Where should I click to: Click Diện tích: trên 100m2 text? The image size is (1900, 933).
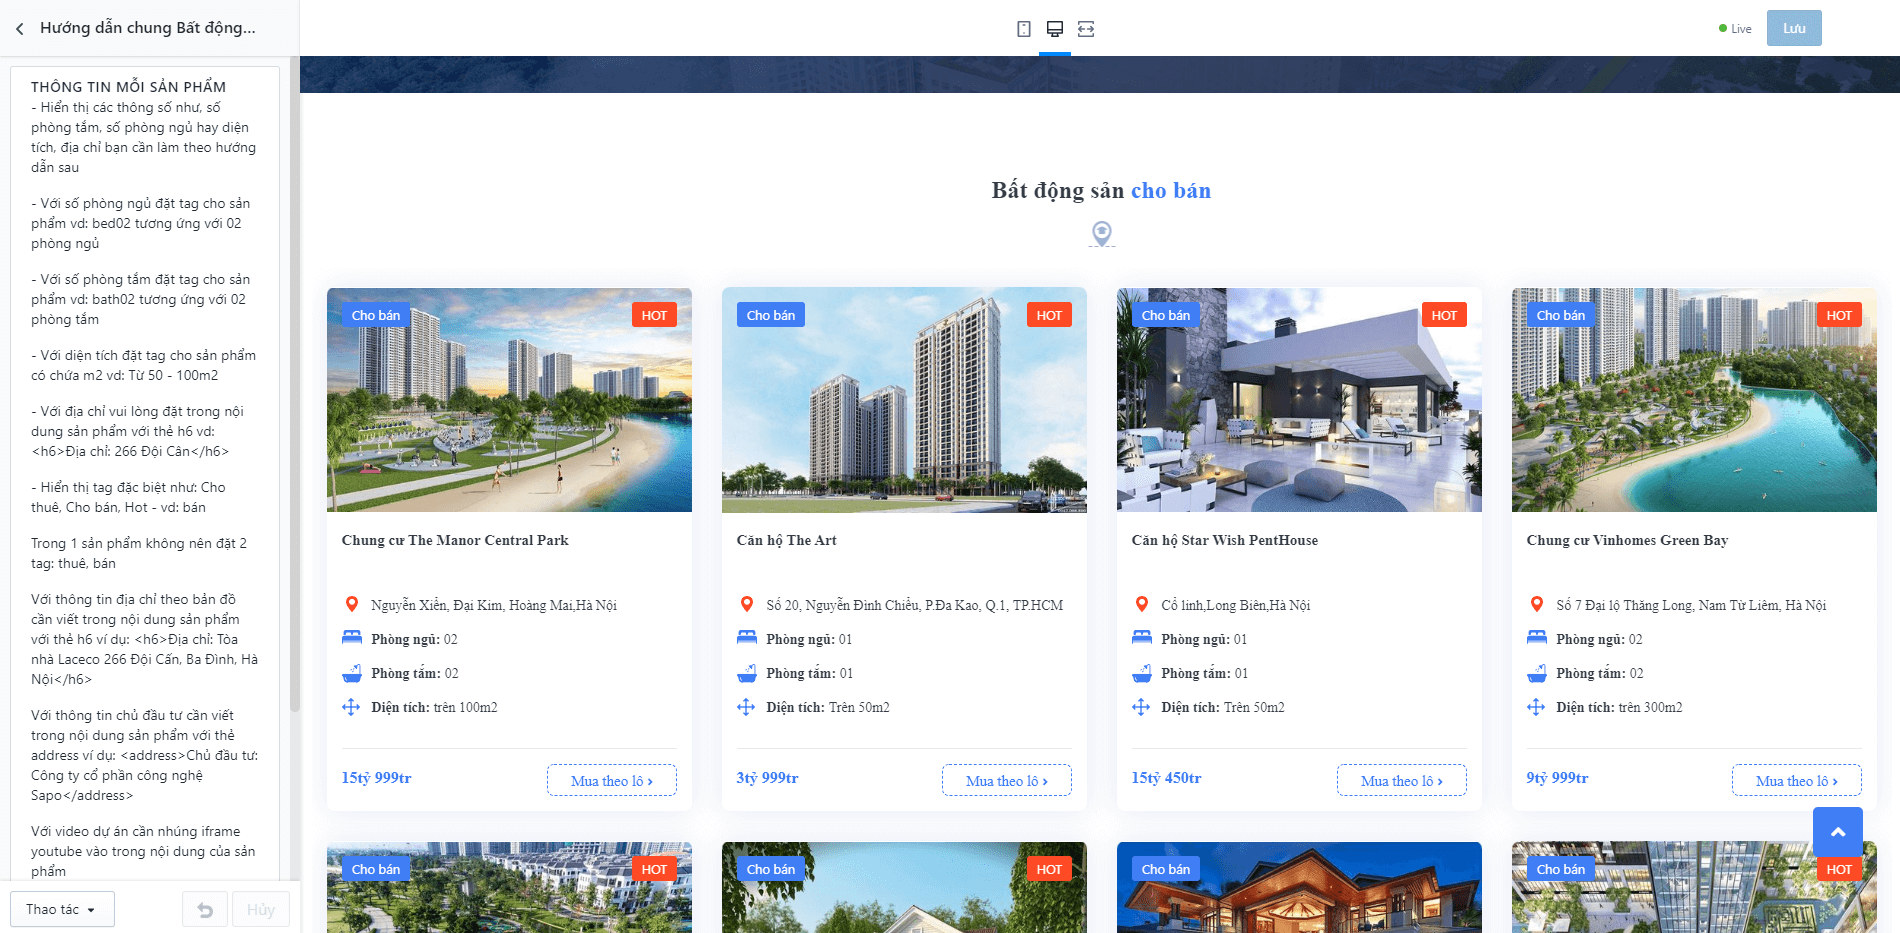(x=434, y=707)
